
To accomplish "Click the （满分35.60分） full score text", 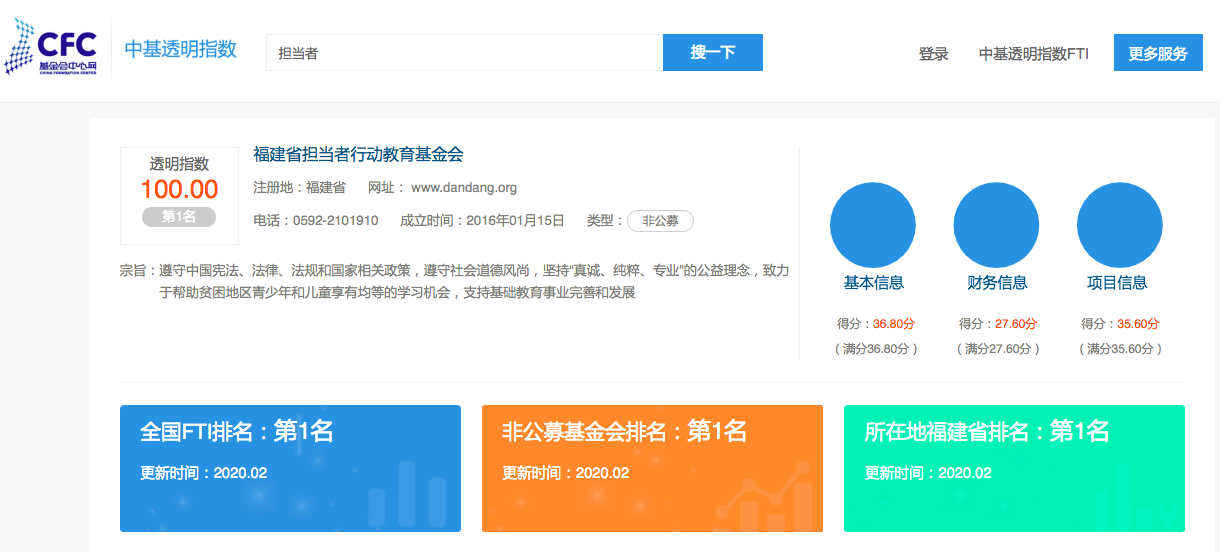I will [1121, 349].
